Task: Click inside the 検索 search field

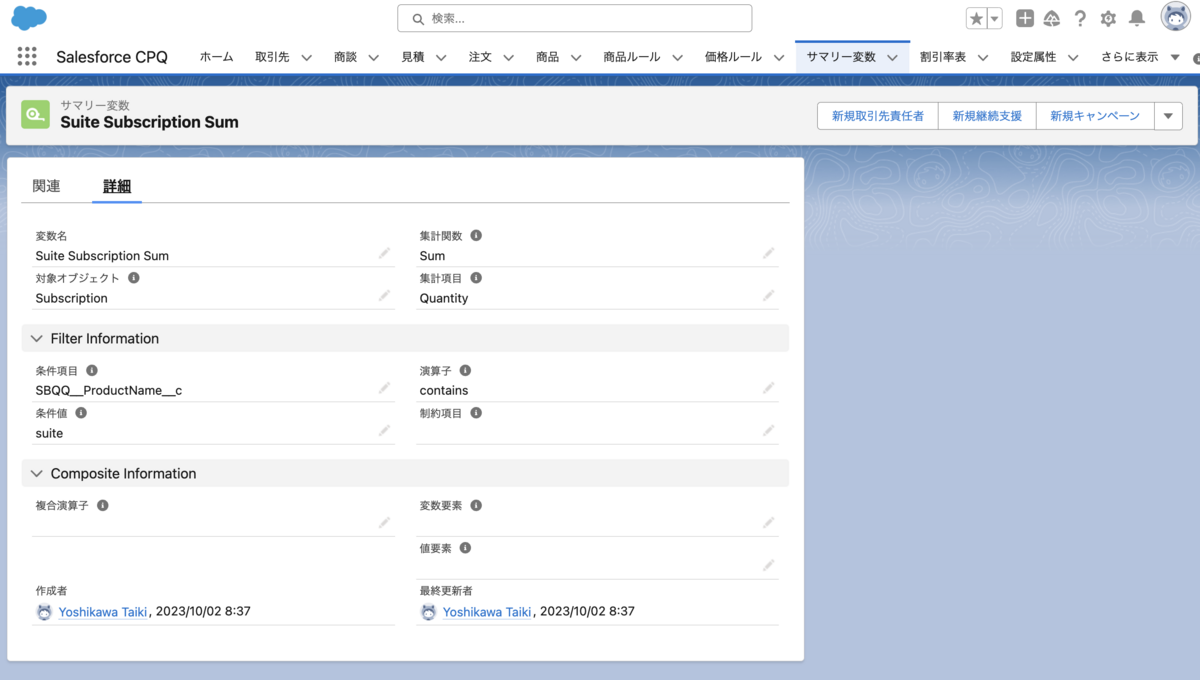Action: pyautogui.click(x=575, y=18)
